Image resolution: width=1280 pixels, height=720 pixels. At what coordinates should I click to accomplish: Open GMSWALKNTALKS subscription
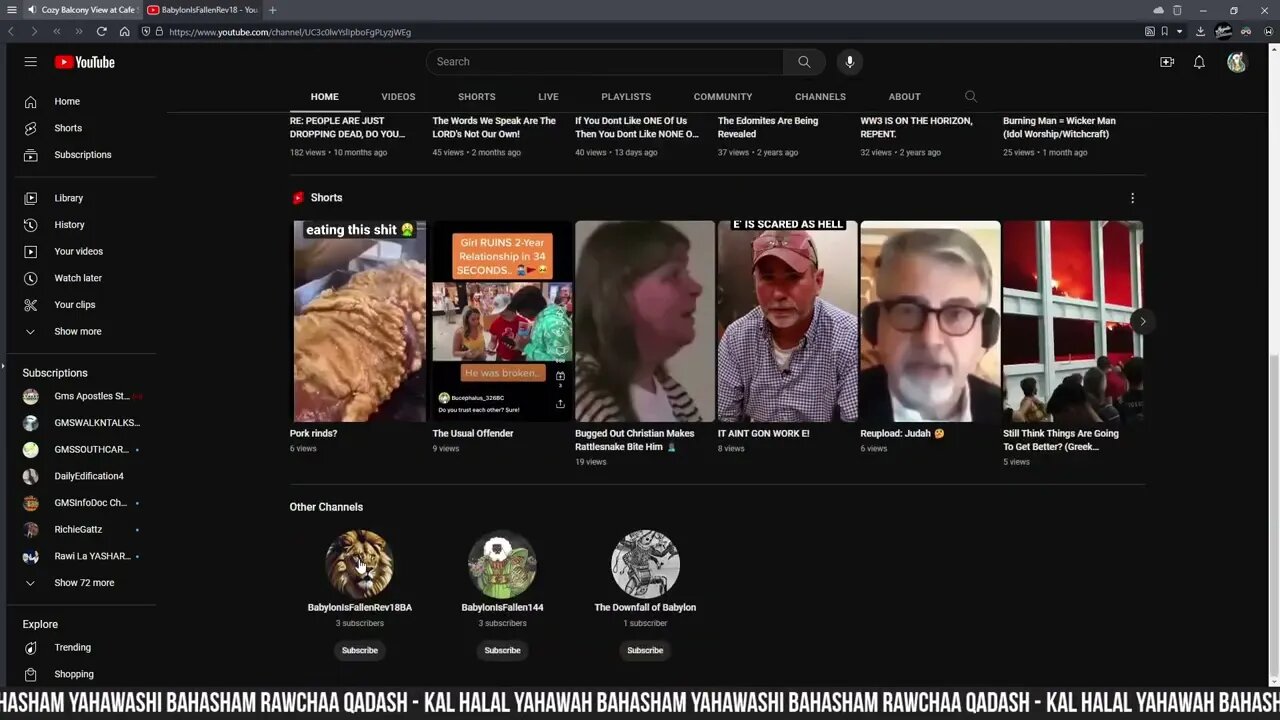click(x=81, y=423)
